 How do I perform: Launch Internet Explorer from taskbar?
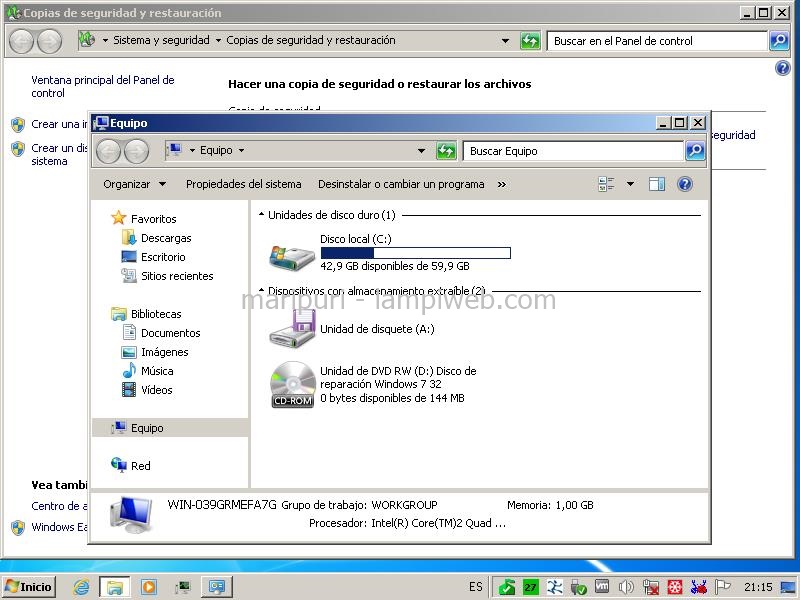[81, 587]
